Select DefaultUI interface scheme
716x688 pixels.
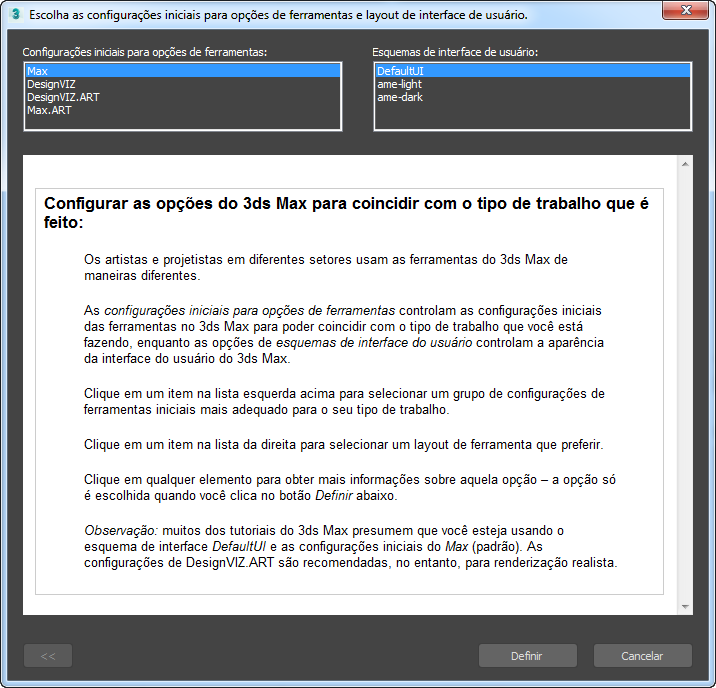click(532, 71)
